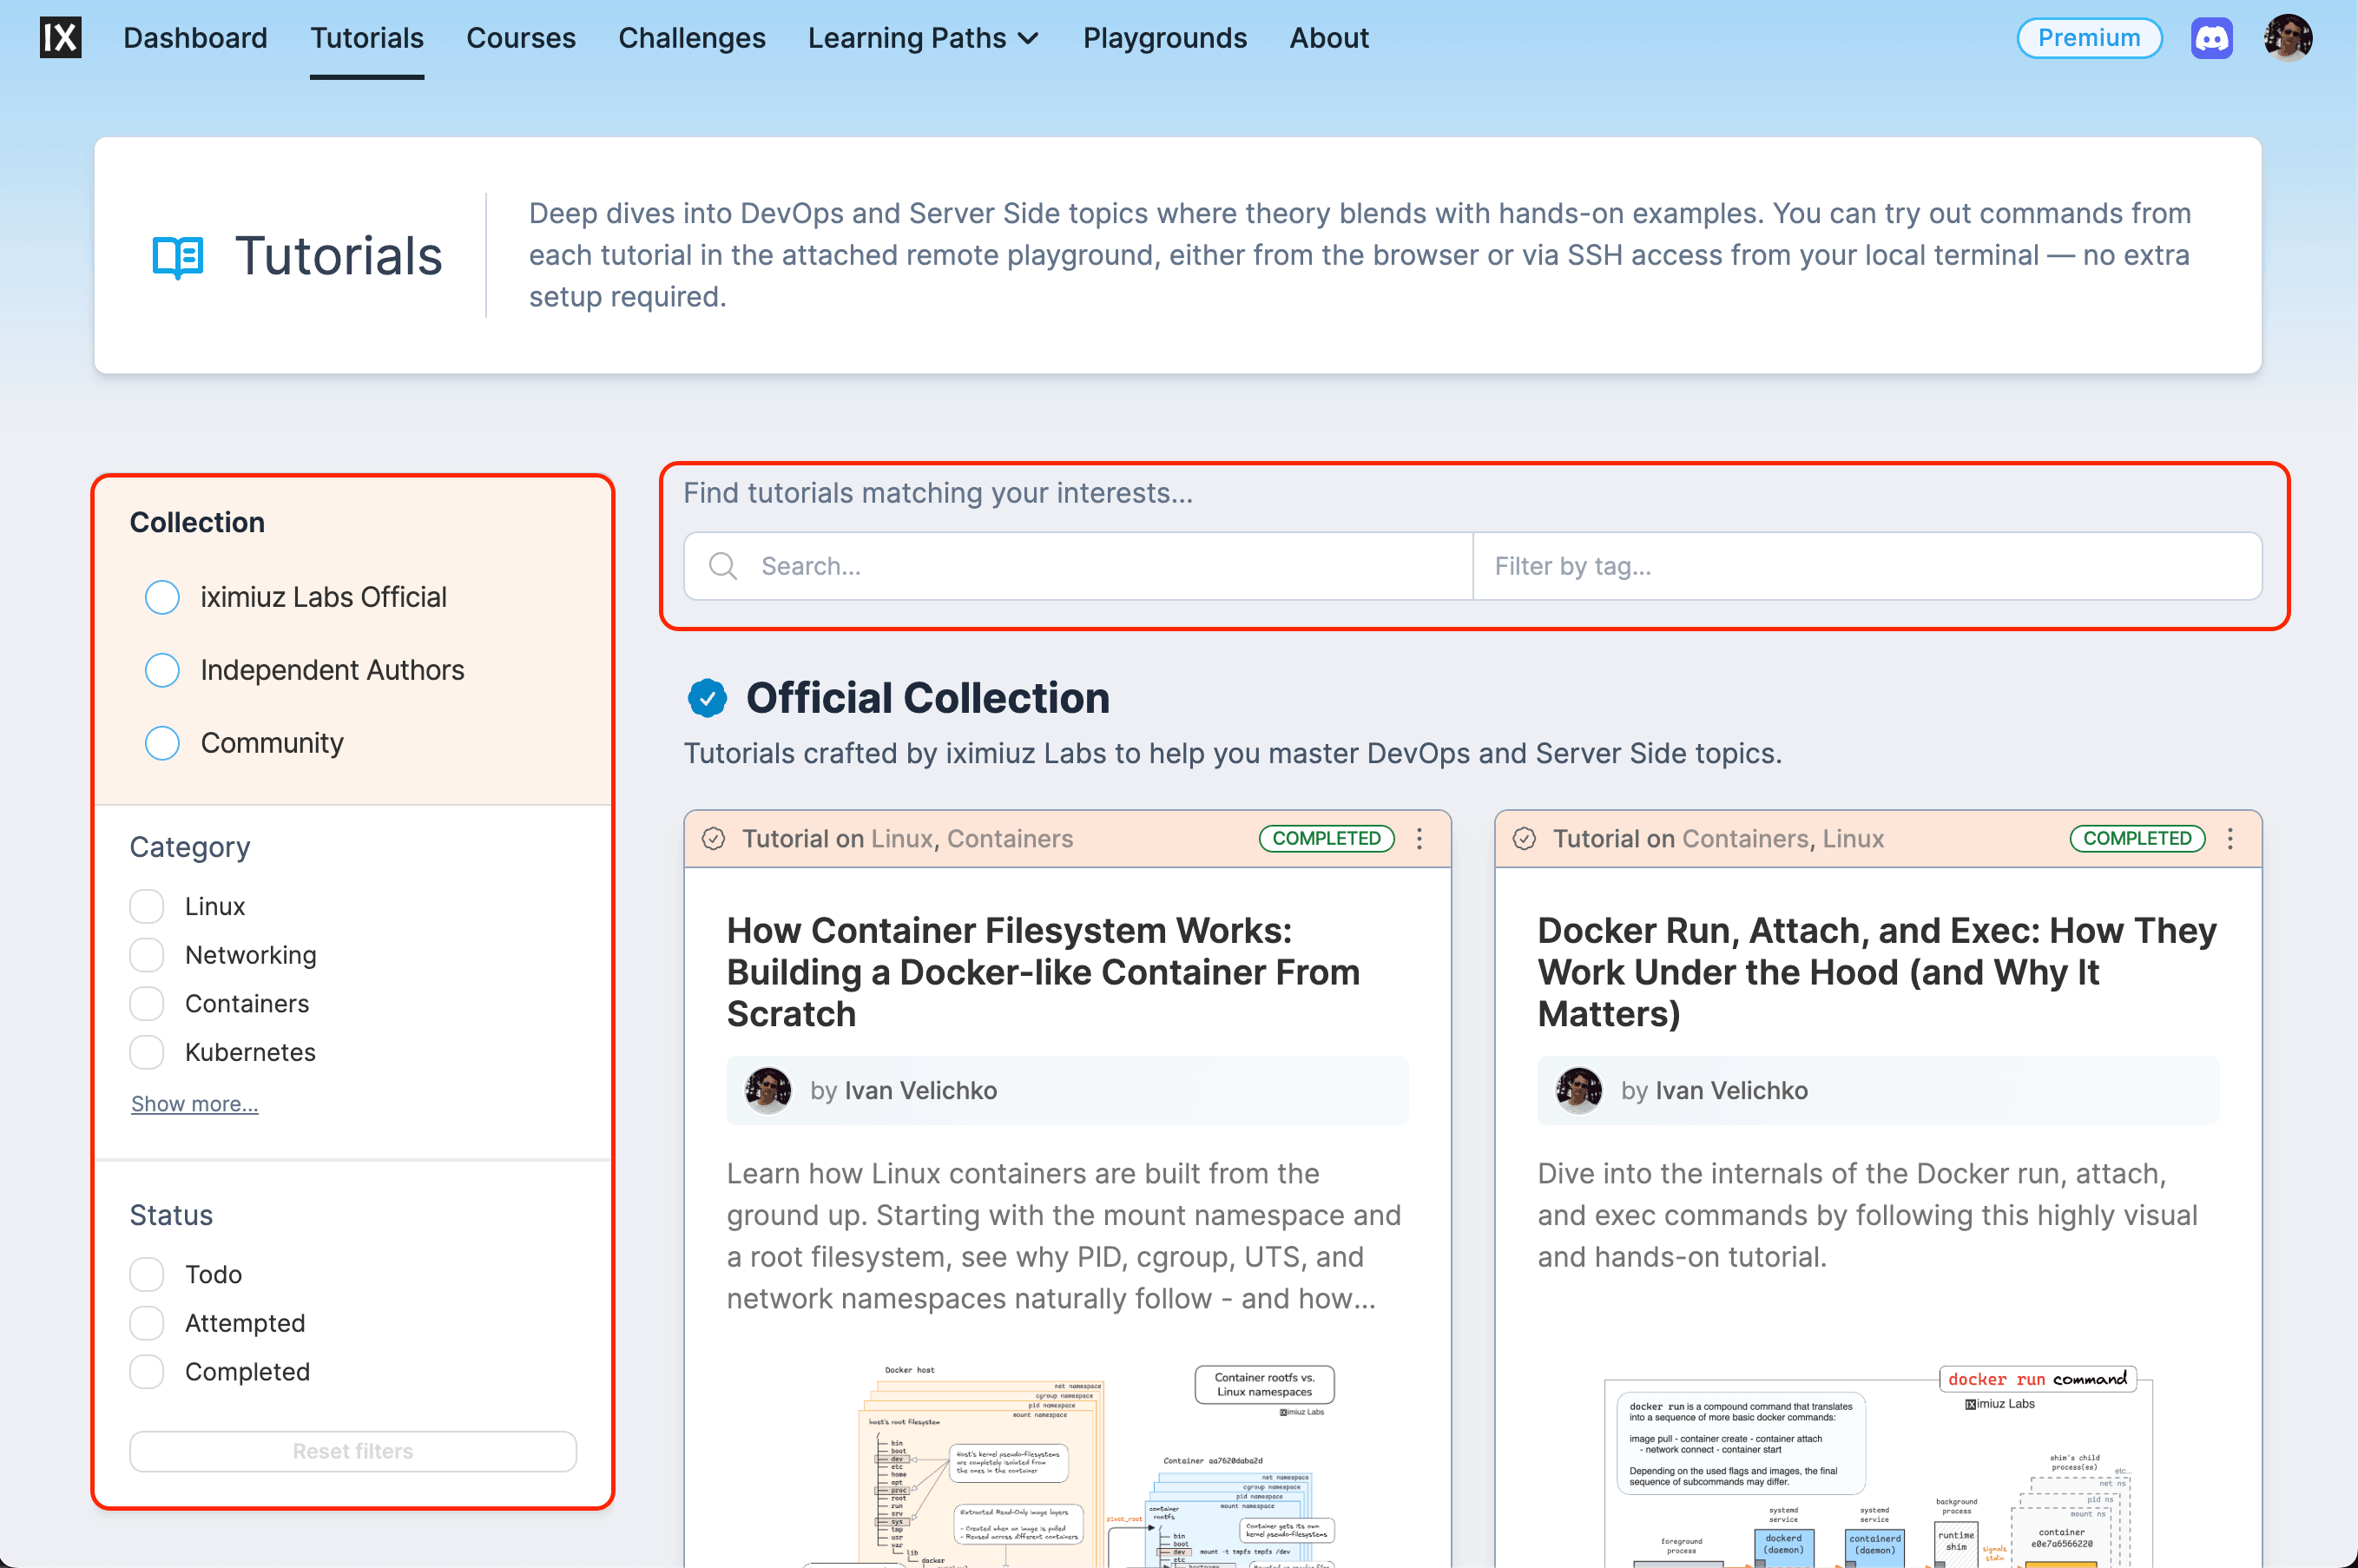Click your profile avatar in the navbar
This screenshot has height=1568, width=2358.
(2288, 37)
